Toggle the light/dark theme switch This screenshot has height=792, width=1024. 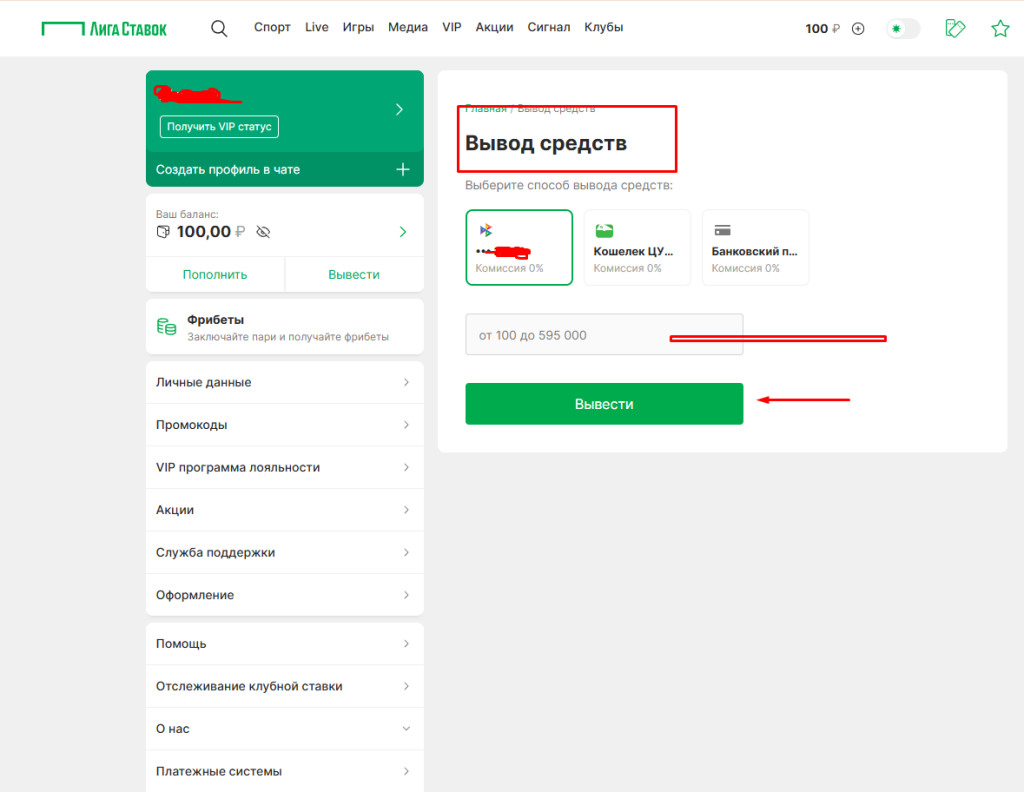(903, 29)
